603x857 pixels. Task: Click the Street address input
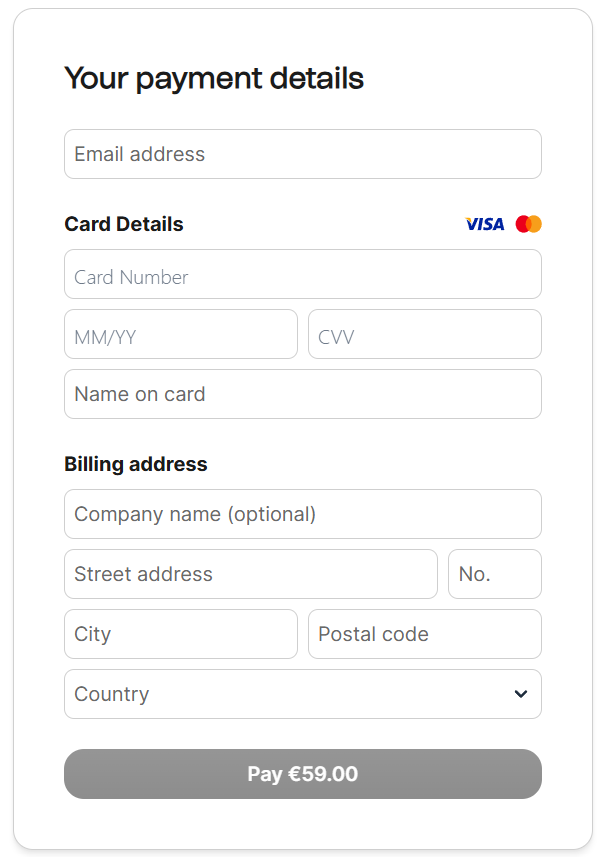[250, 574]
